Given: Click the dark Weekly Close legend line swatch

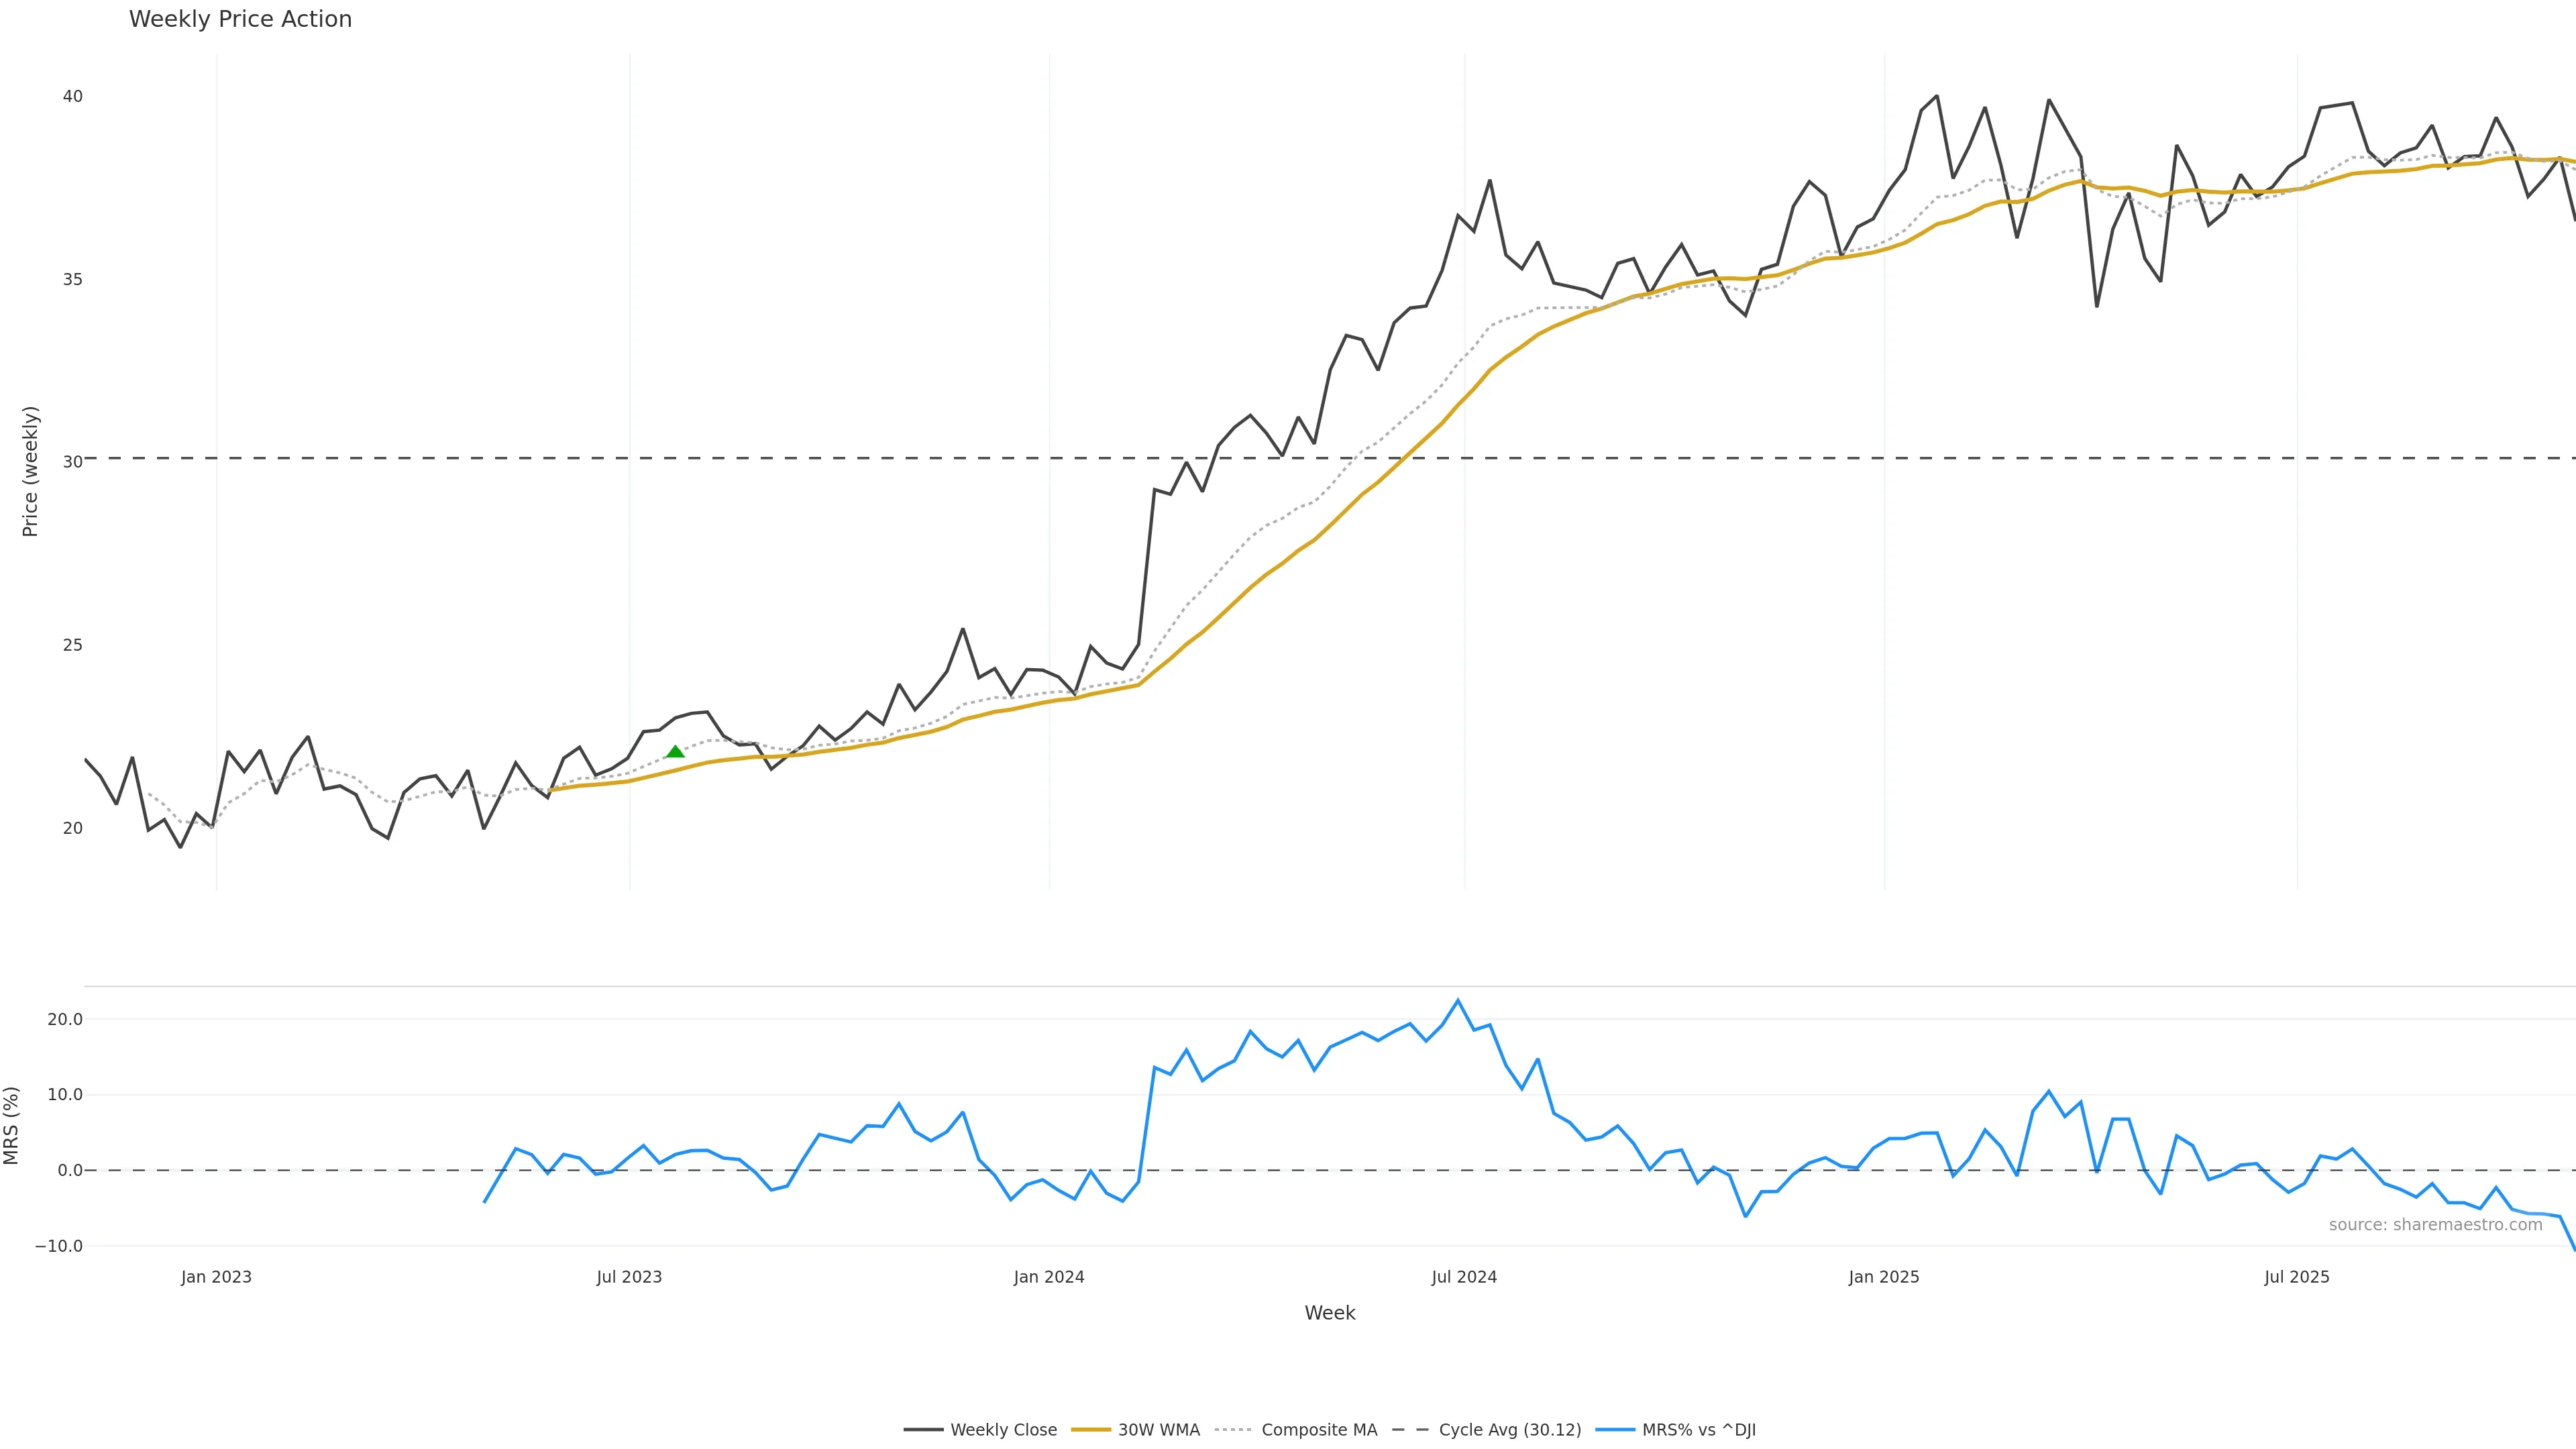Looking at the screenshot, I should [923, 1430].
